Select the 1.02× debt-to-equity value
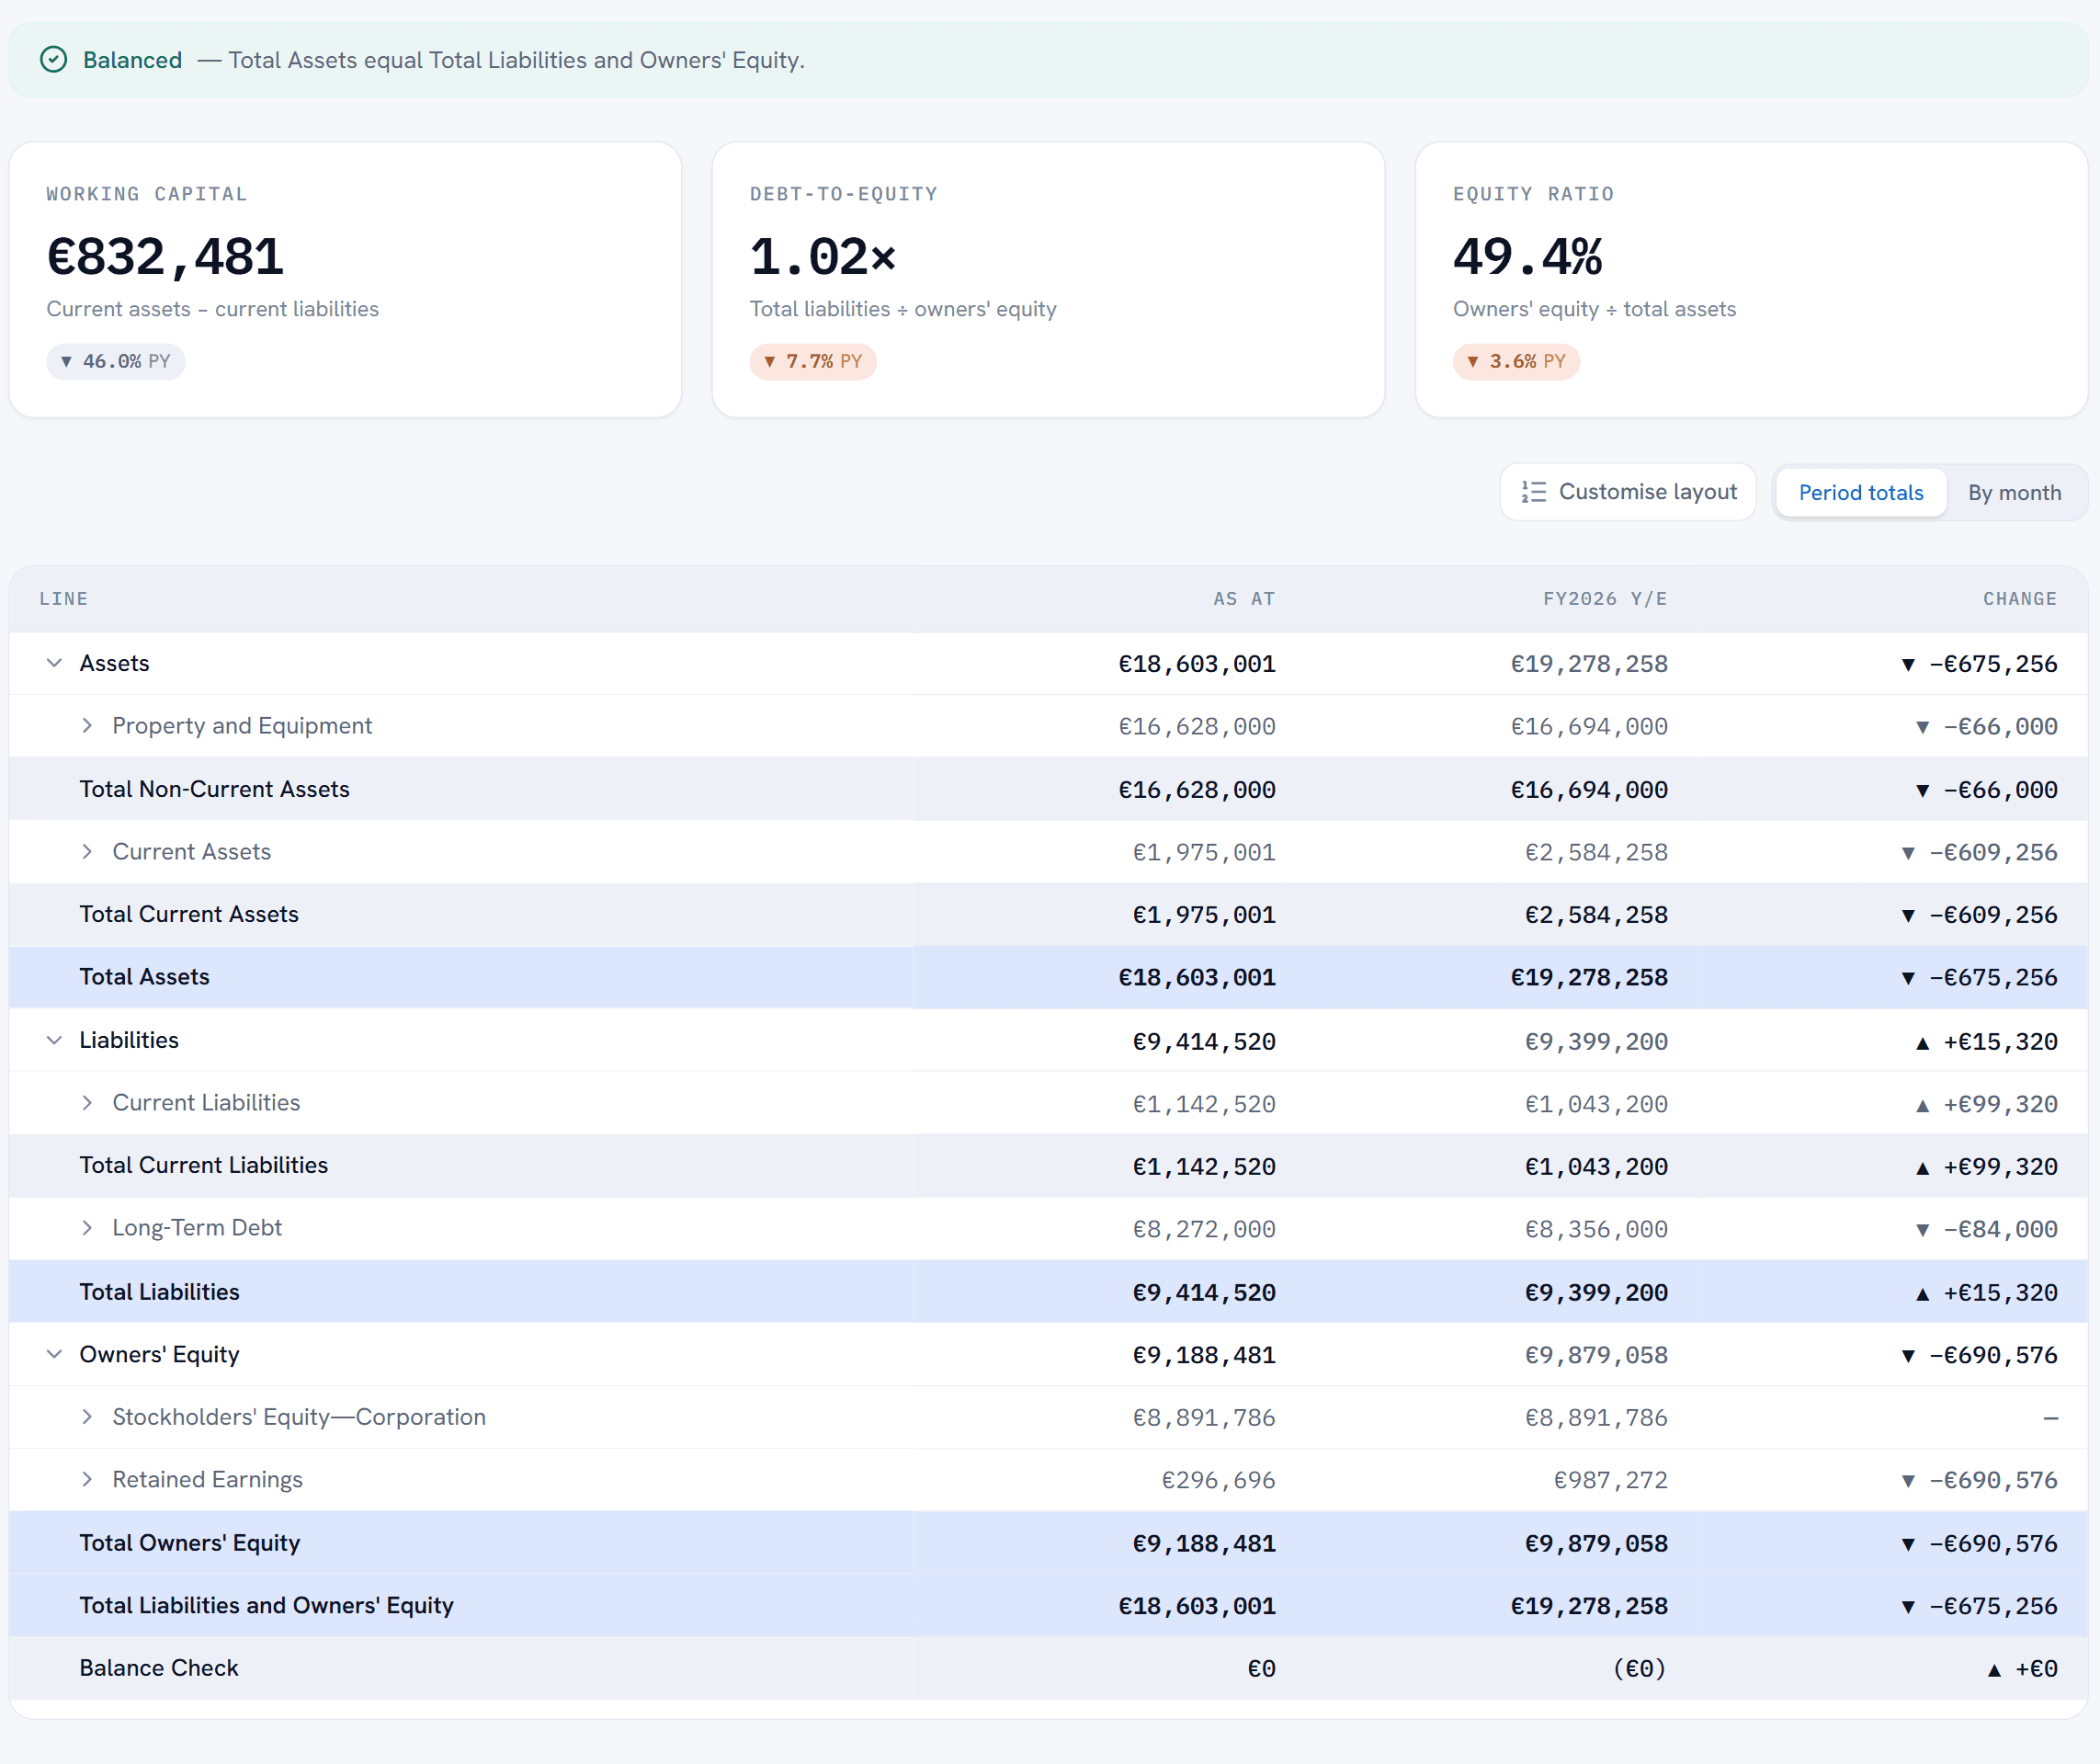 tap(823, 257)
